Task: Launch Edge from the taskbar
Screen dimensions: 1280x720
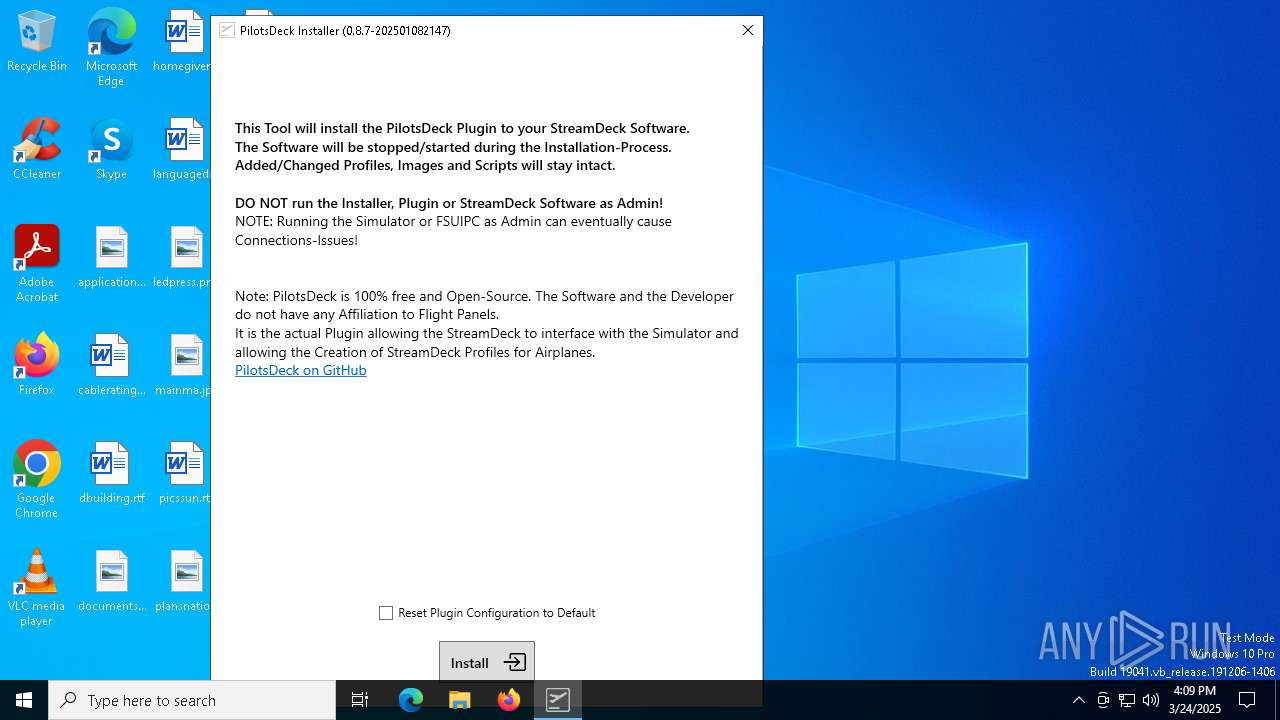Action: point(411,700)
